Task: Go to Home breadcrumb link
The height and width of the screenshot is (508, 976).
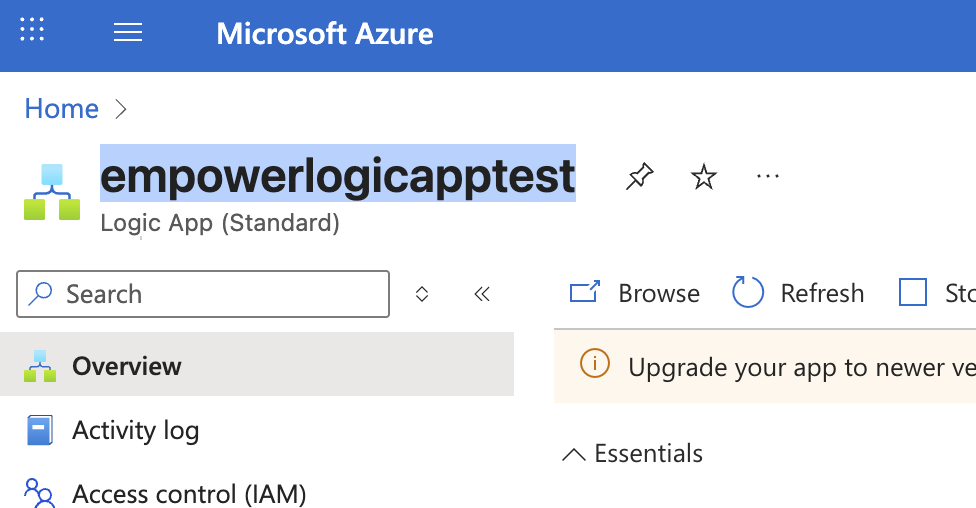Action: tap(62, 109)
